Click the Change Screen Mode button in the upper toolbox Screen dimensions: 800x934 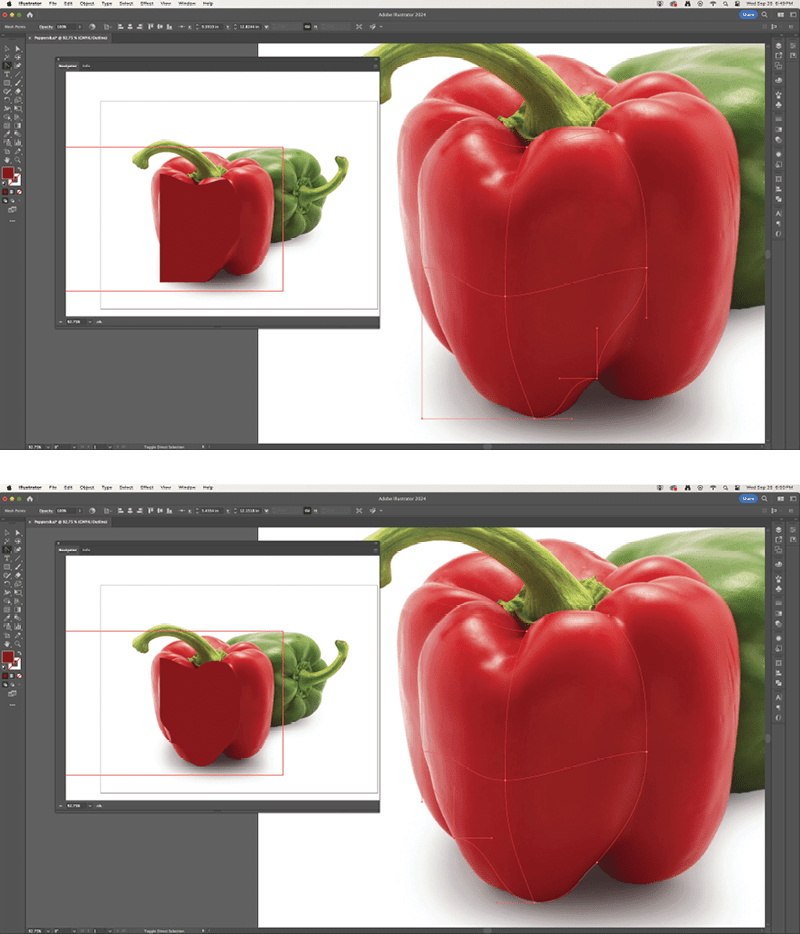[x=12, y=210]
